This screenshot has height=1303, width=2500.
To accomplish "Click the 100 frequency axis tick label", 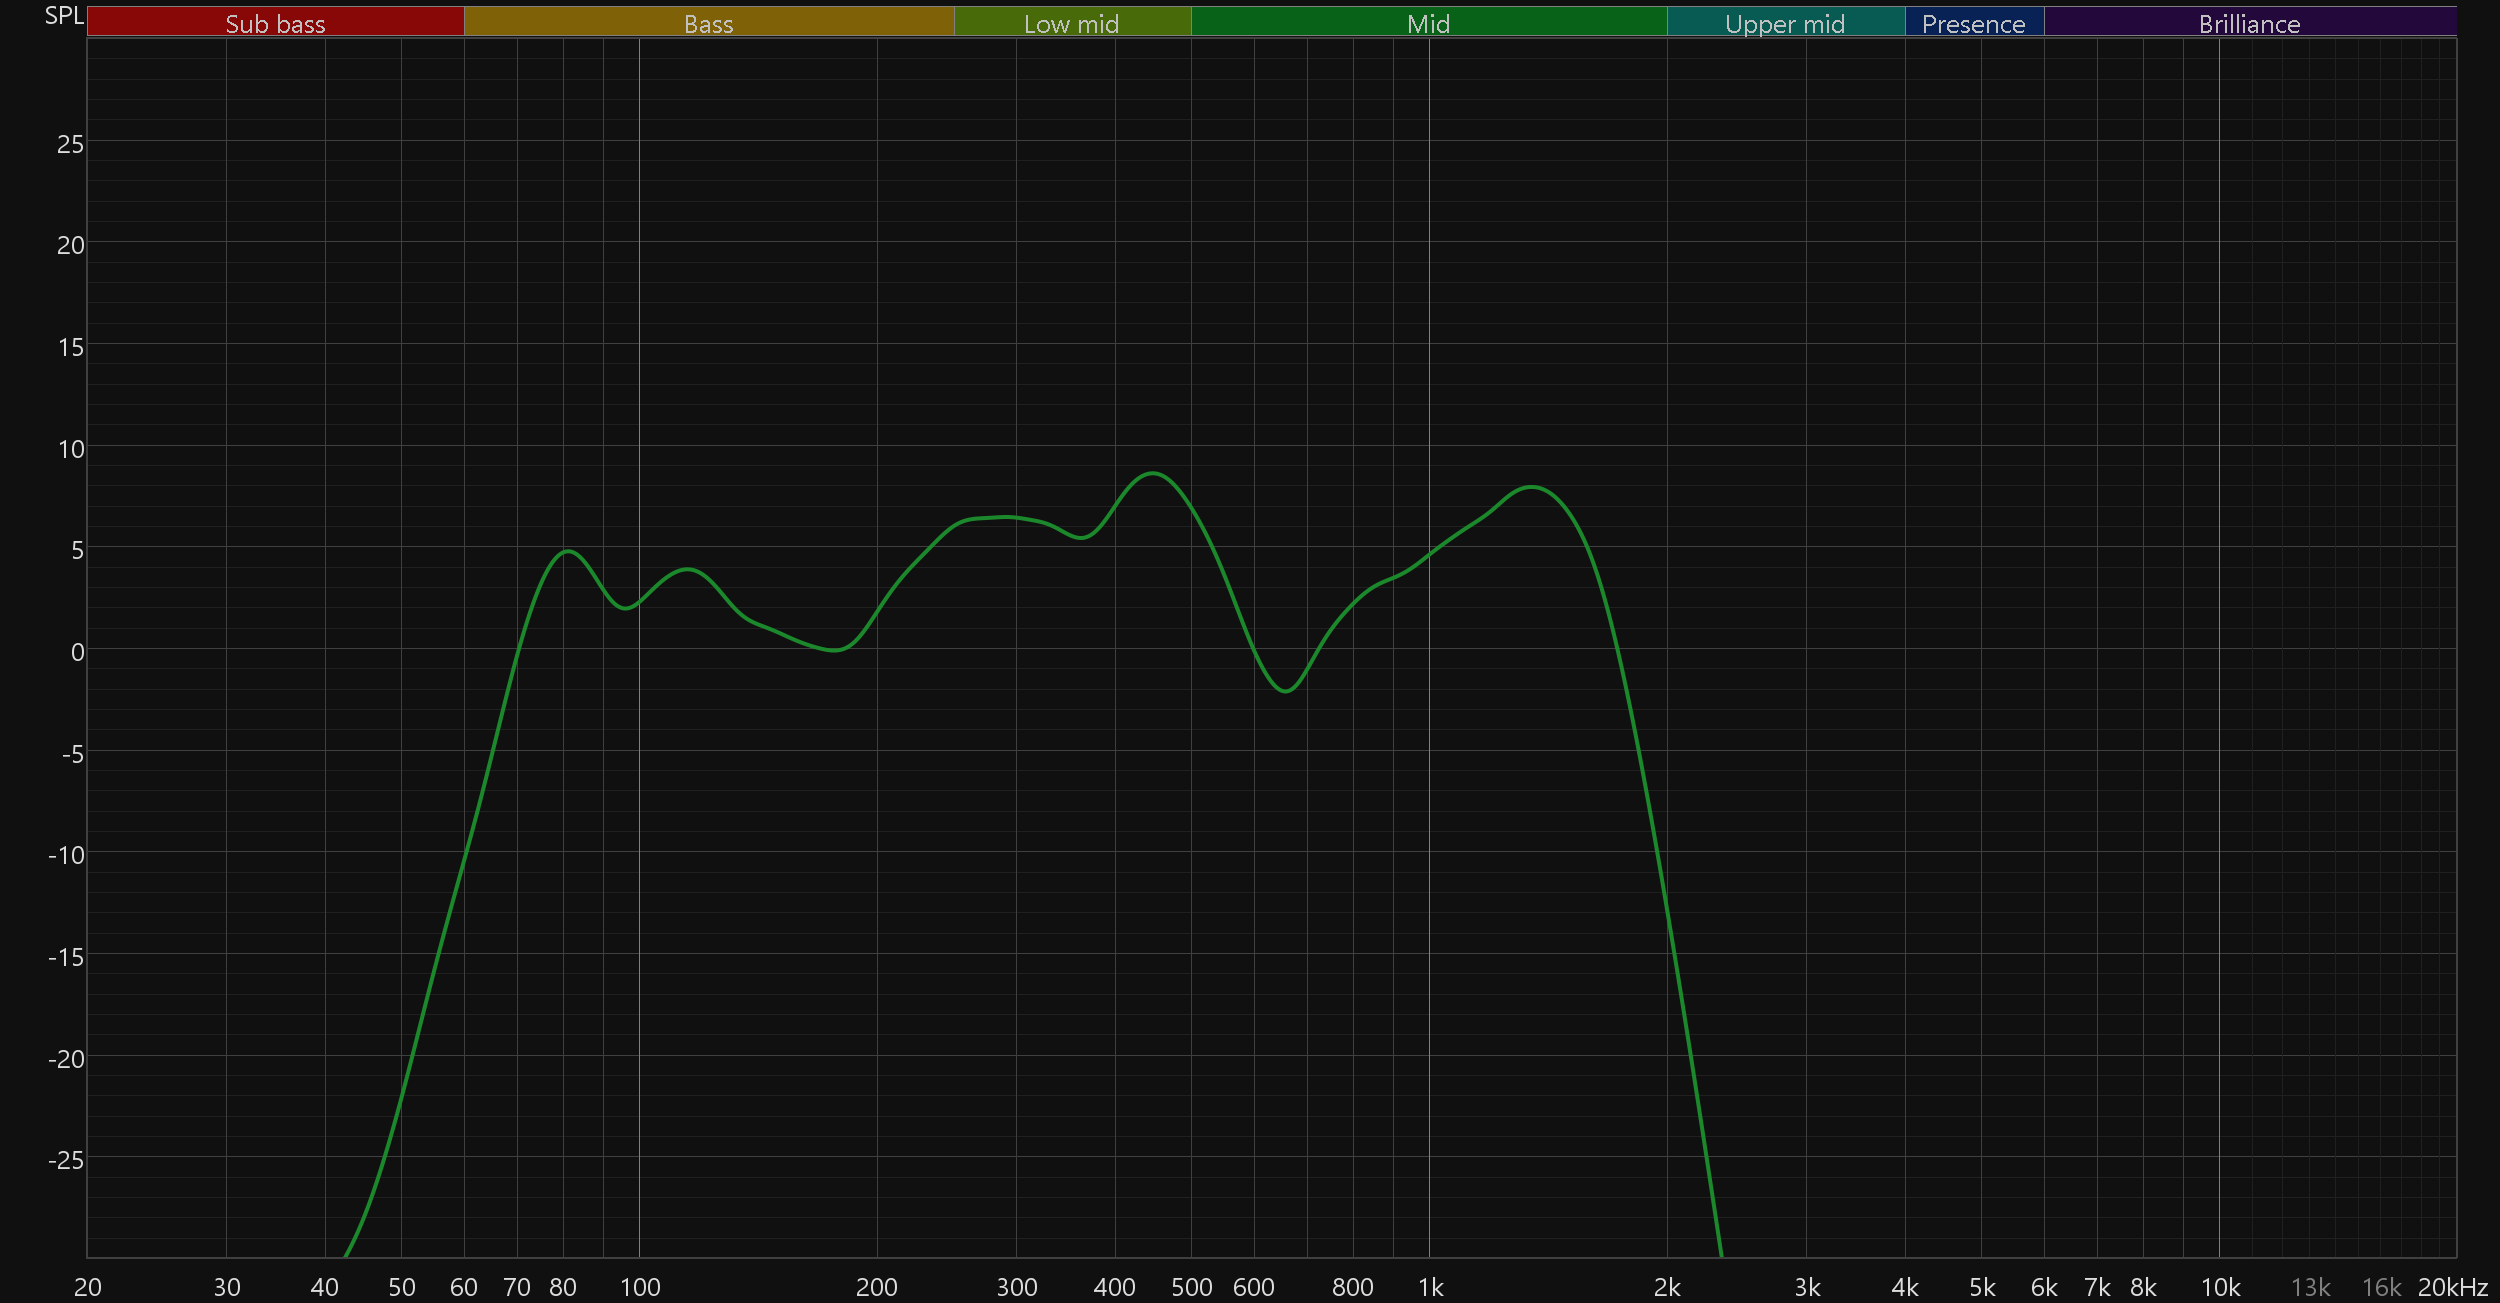I will (x=640, y=1287).
